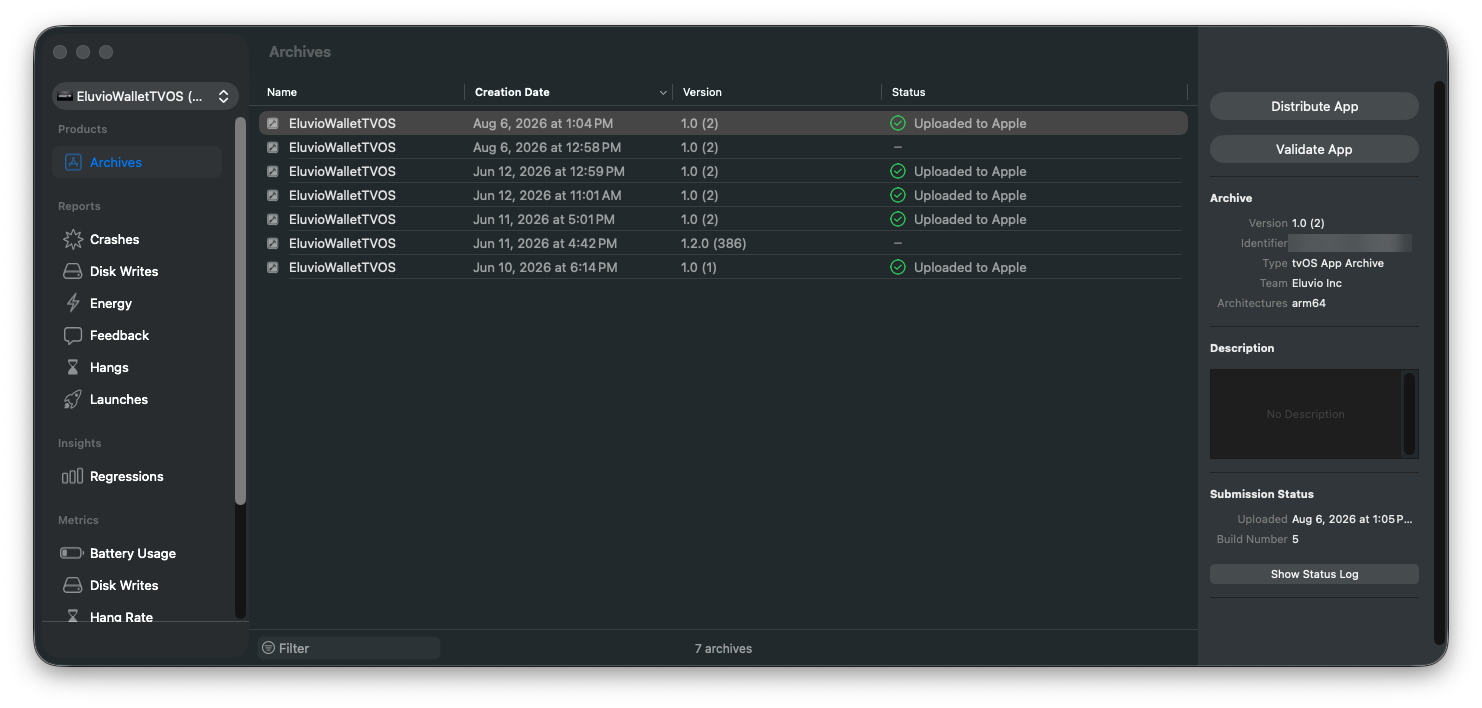Click the Archives icon in the sidebar
Image resolution: width=1482 pixels, height=708 pixels.
72,162
